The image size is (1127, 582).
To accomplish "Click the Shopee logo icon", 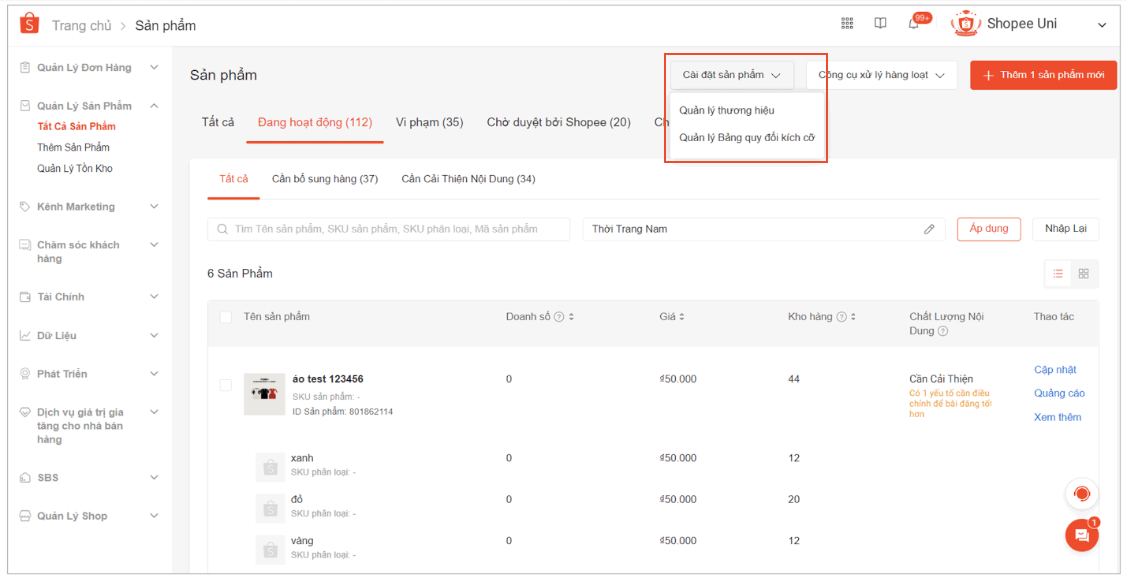I will [29, 24].
